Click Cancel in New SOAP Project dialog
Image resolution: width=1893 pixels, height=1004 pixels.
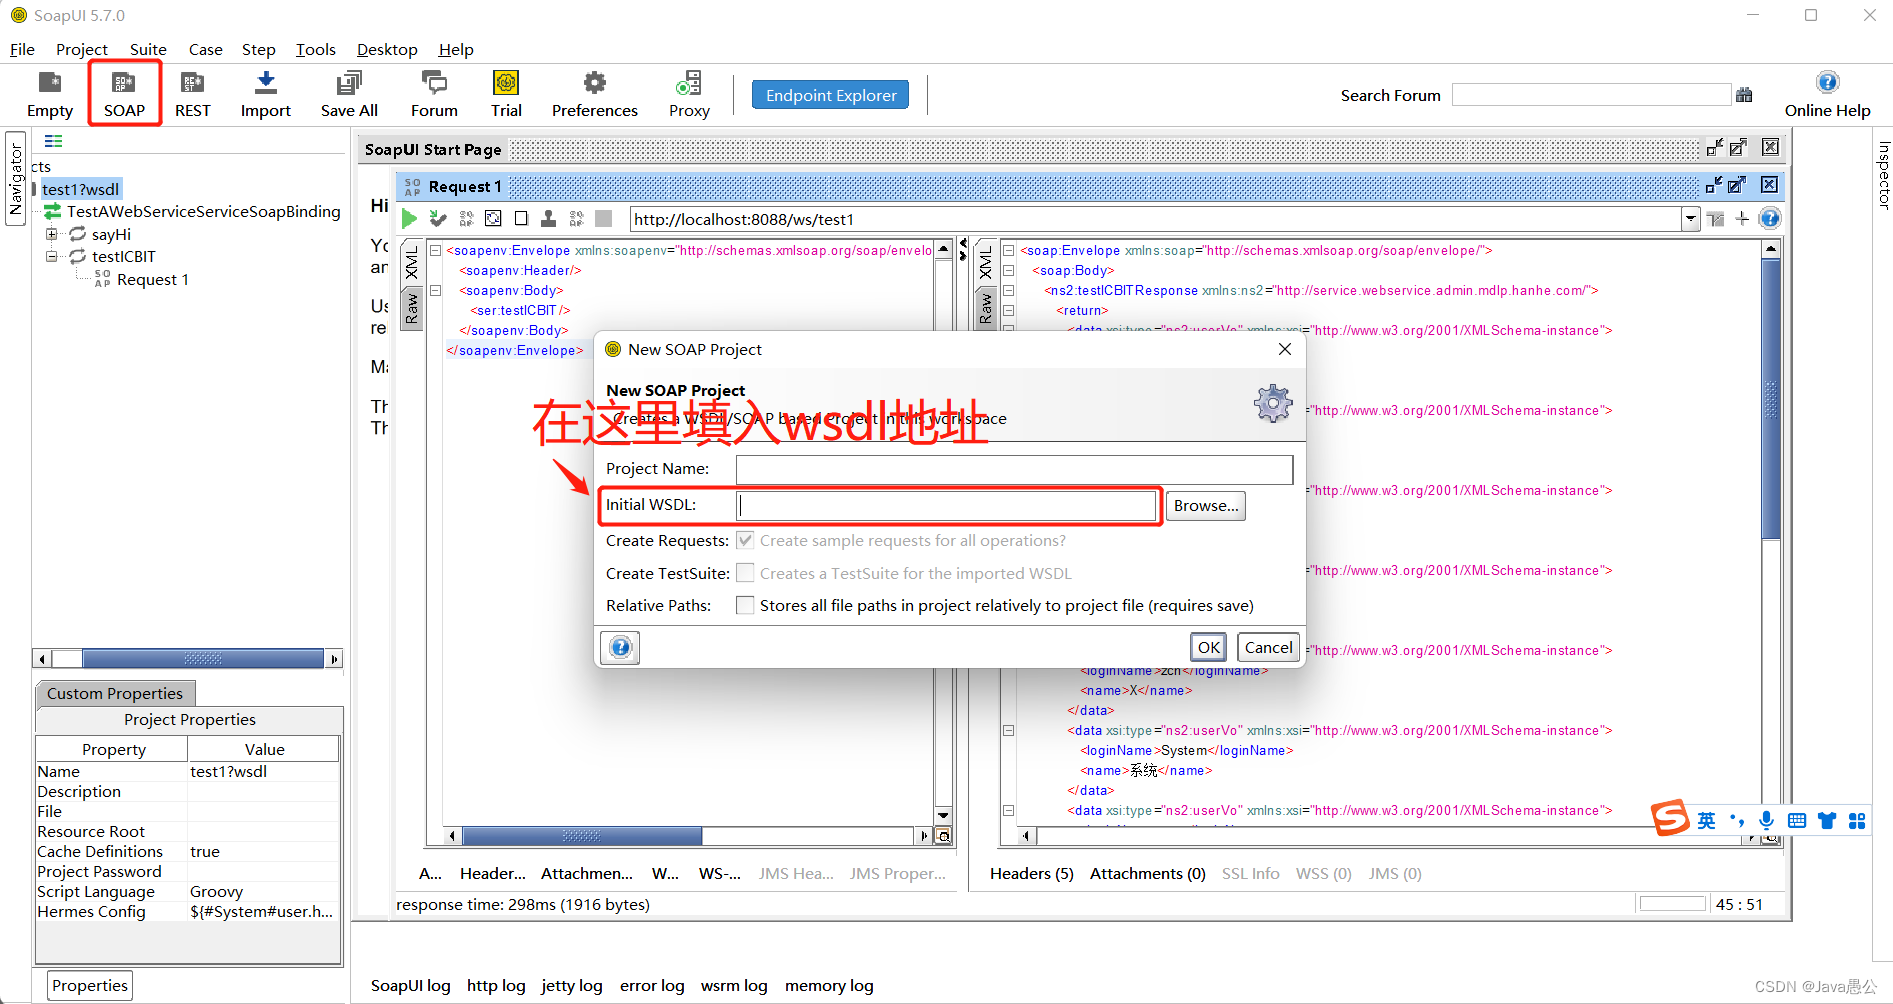pyautogui.click(x=1268, y=647)
